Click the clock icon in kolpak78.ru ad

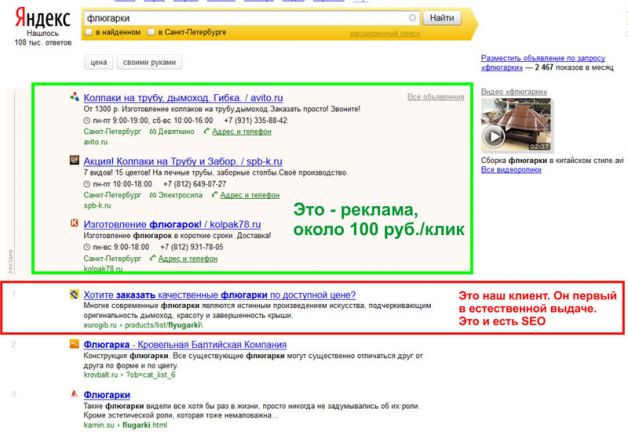pyautogui.click(x=87, y=247)
